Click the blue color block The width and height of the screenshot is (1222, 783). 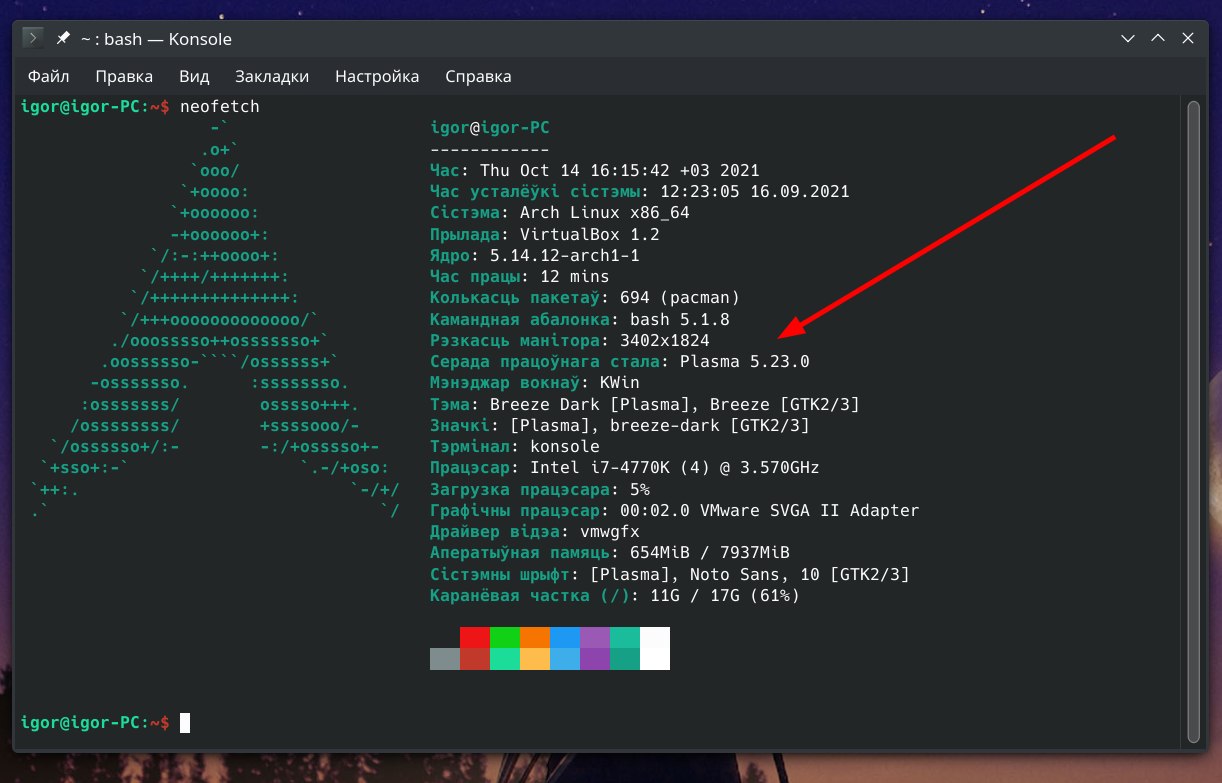tap(565, 638)
